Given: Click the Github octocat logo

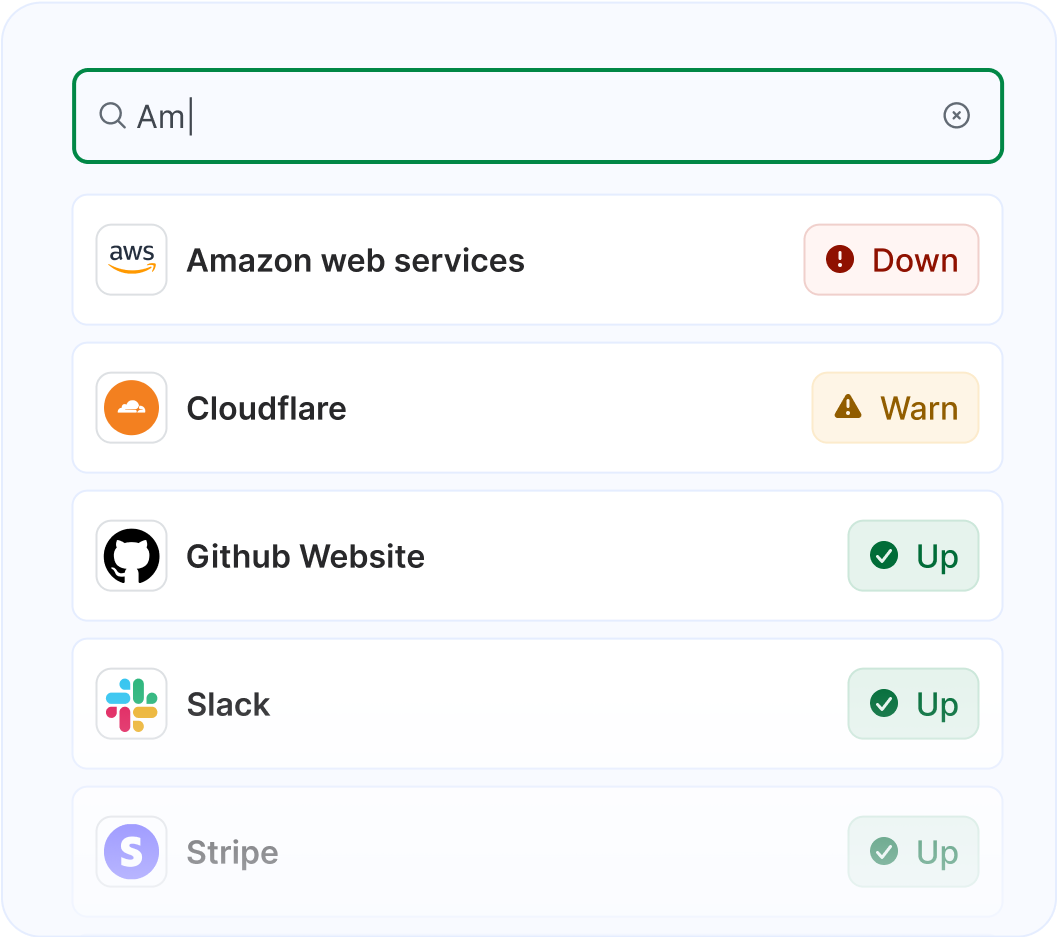Looking at the screenshot, I should tap(131, 555).
